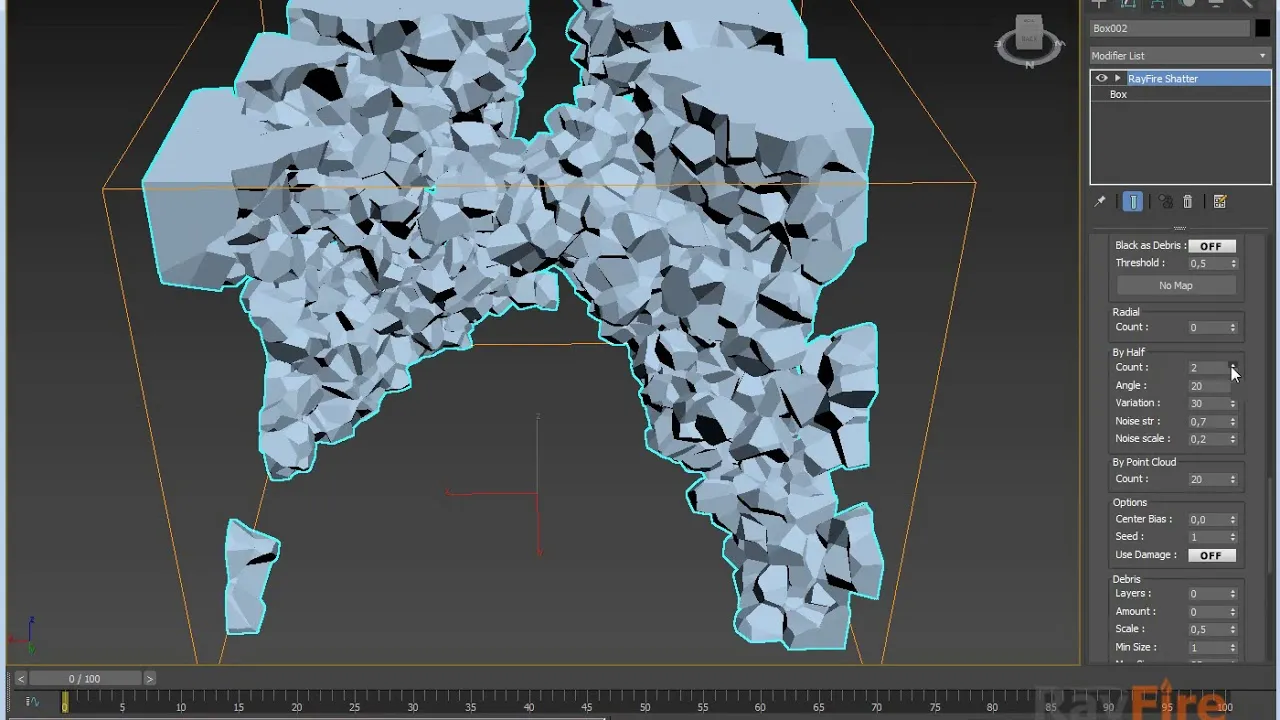1280x720 pixels.
Task: Toggle Show End Result icon
Action: click(x=1133, y=202)
